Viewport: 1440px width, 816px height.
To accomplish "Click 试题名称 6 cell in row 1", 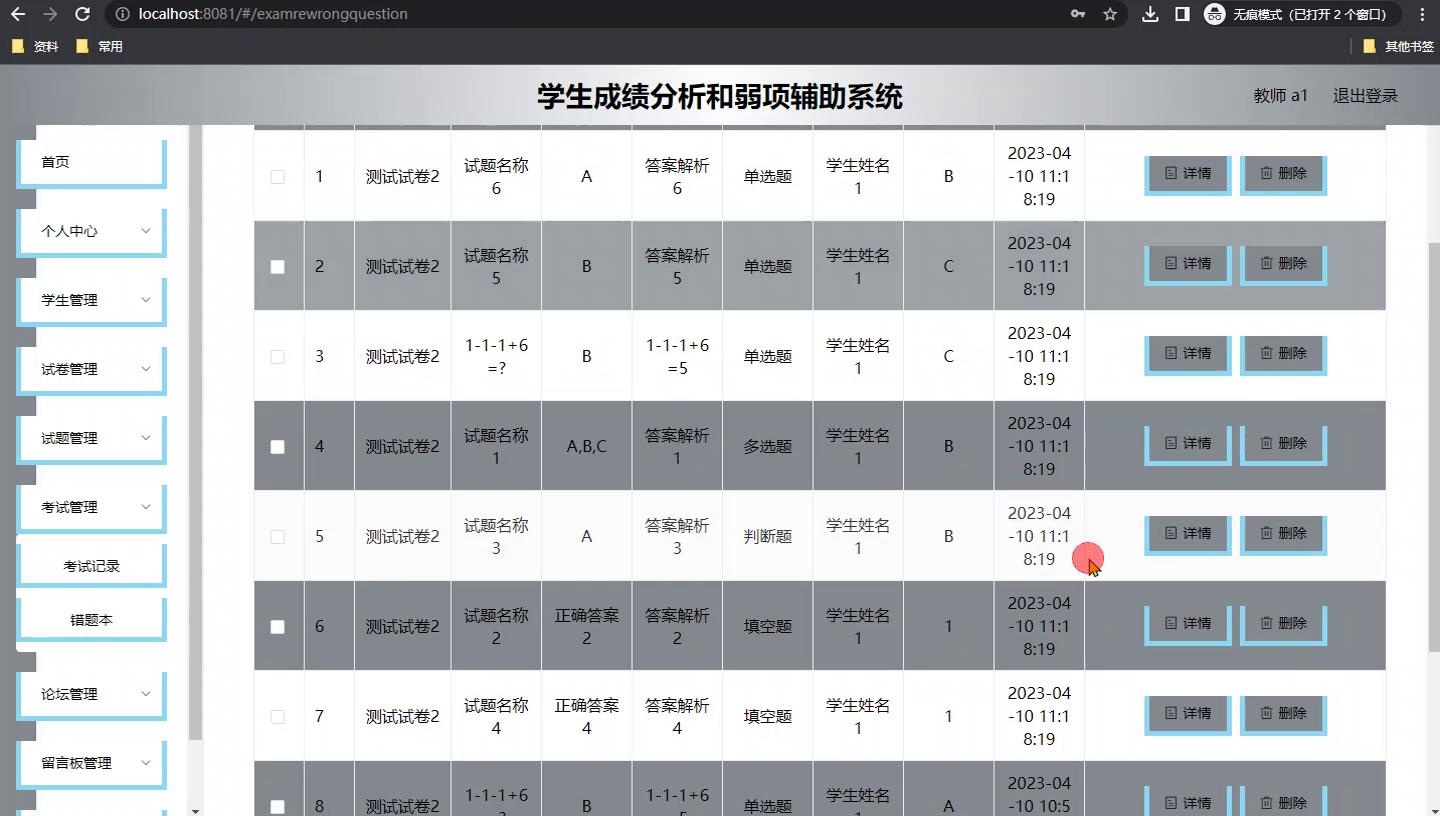I will click(x=496, y=176).
